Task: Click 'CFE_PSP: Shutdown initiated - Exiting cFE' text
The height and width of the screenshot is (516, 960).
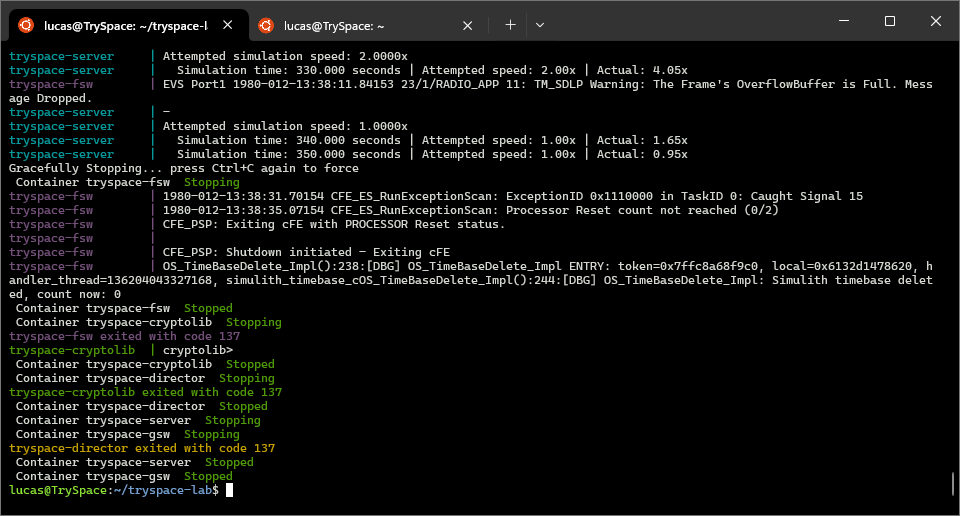Action: (x=306, y=253)
